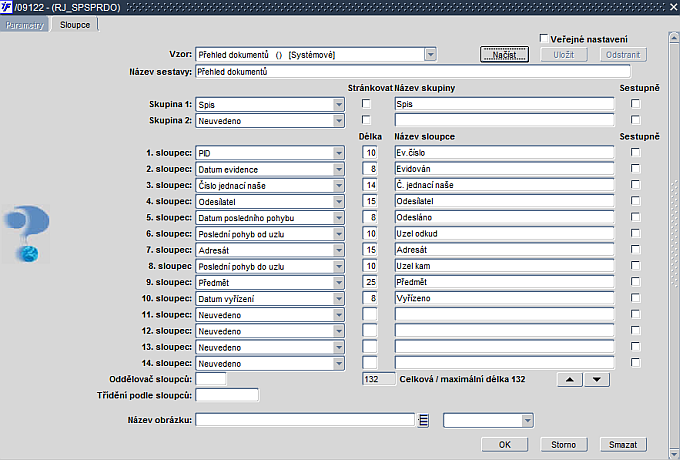Click the Název sestavy input field
Screen dimensions: 680x460
coord(413,72)
